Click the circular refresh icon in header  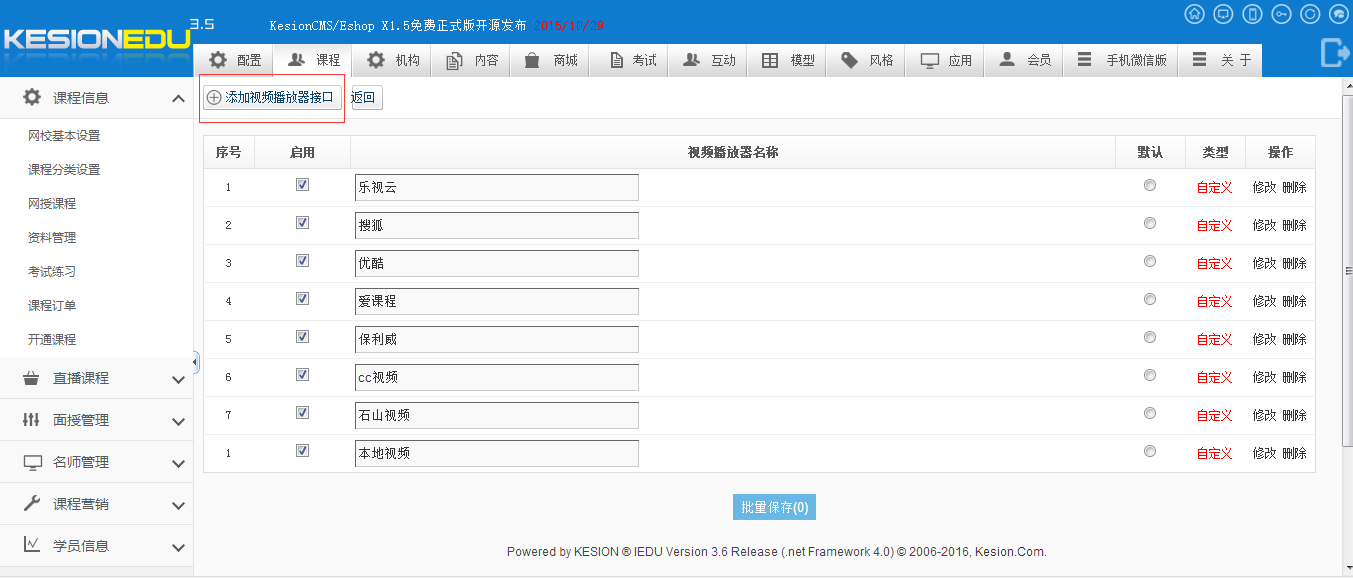point(1310,14)
